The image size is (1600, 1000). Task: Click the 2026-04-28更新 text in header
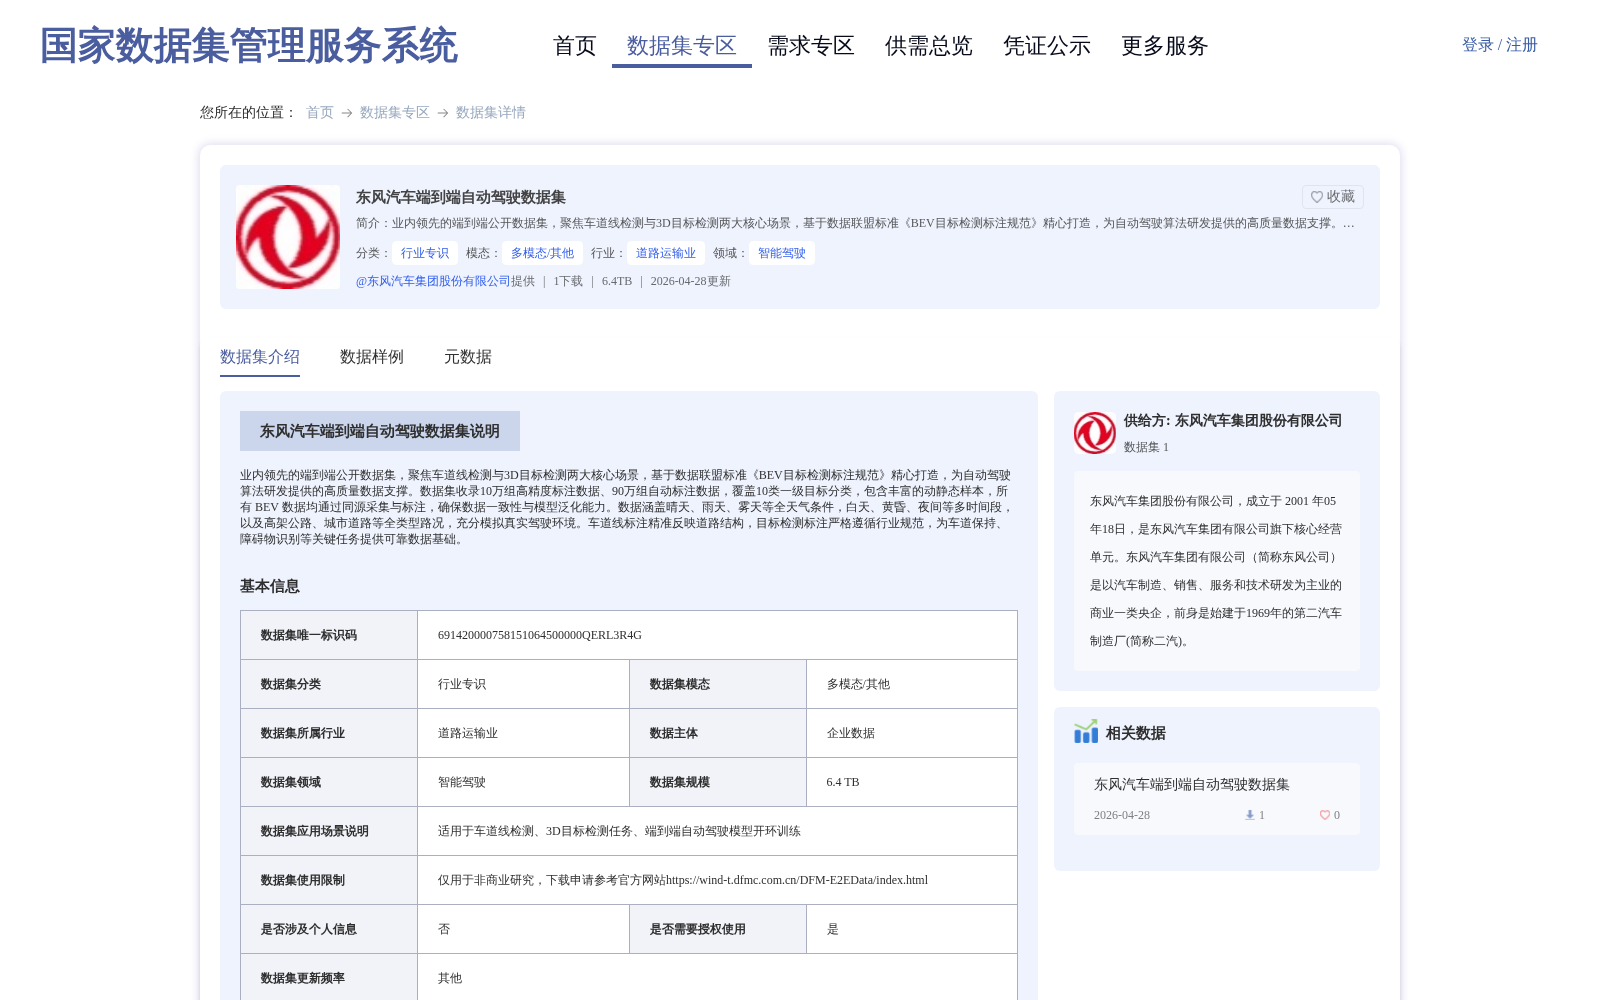[691, 281]
